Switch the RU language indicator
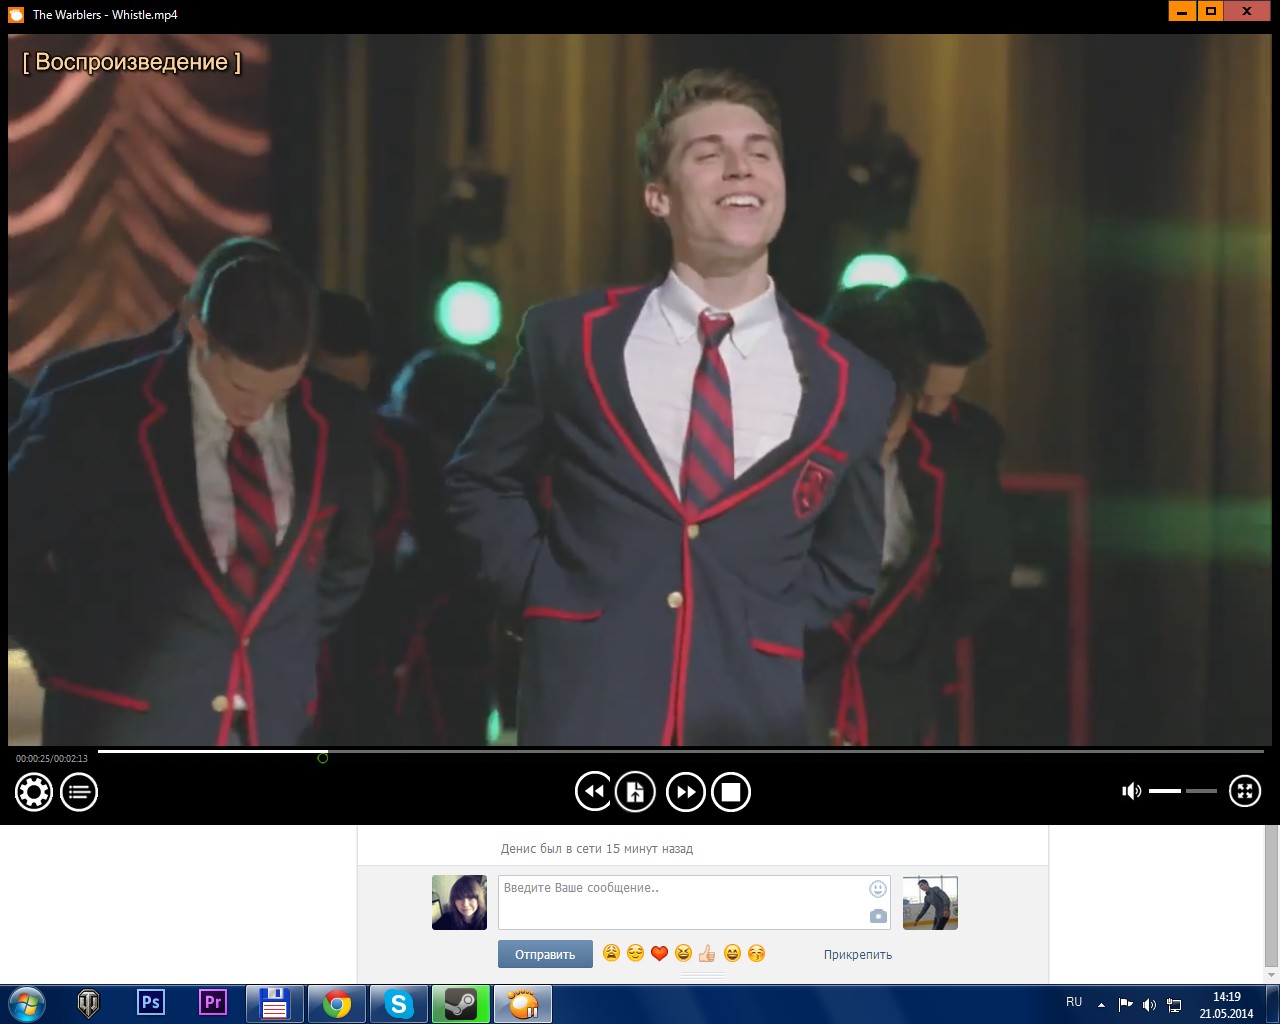The image size is (1280, 1024). (1074, 1002)
